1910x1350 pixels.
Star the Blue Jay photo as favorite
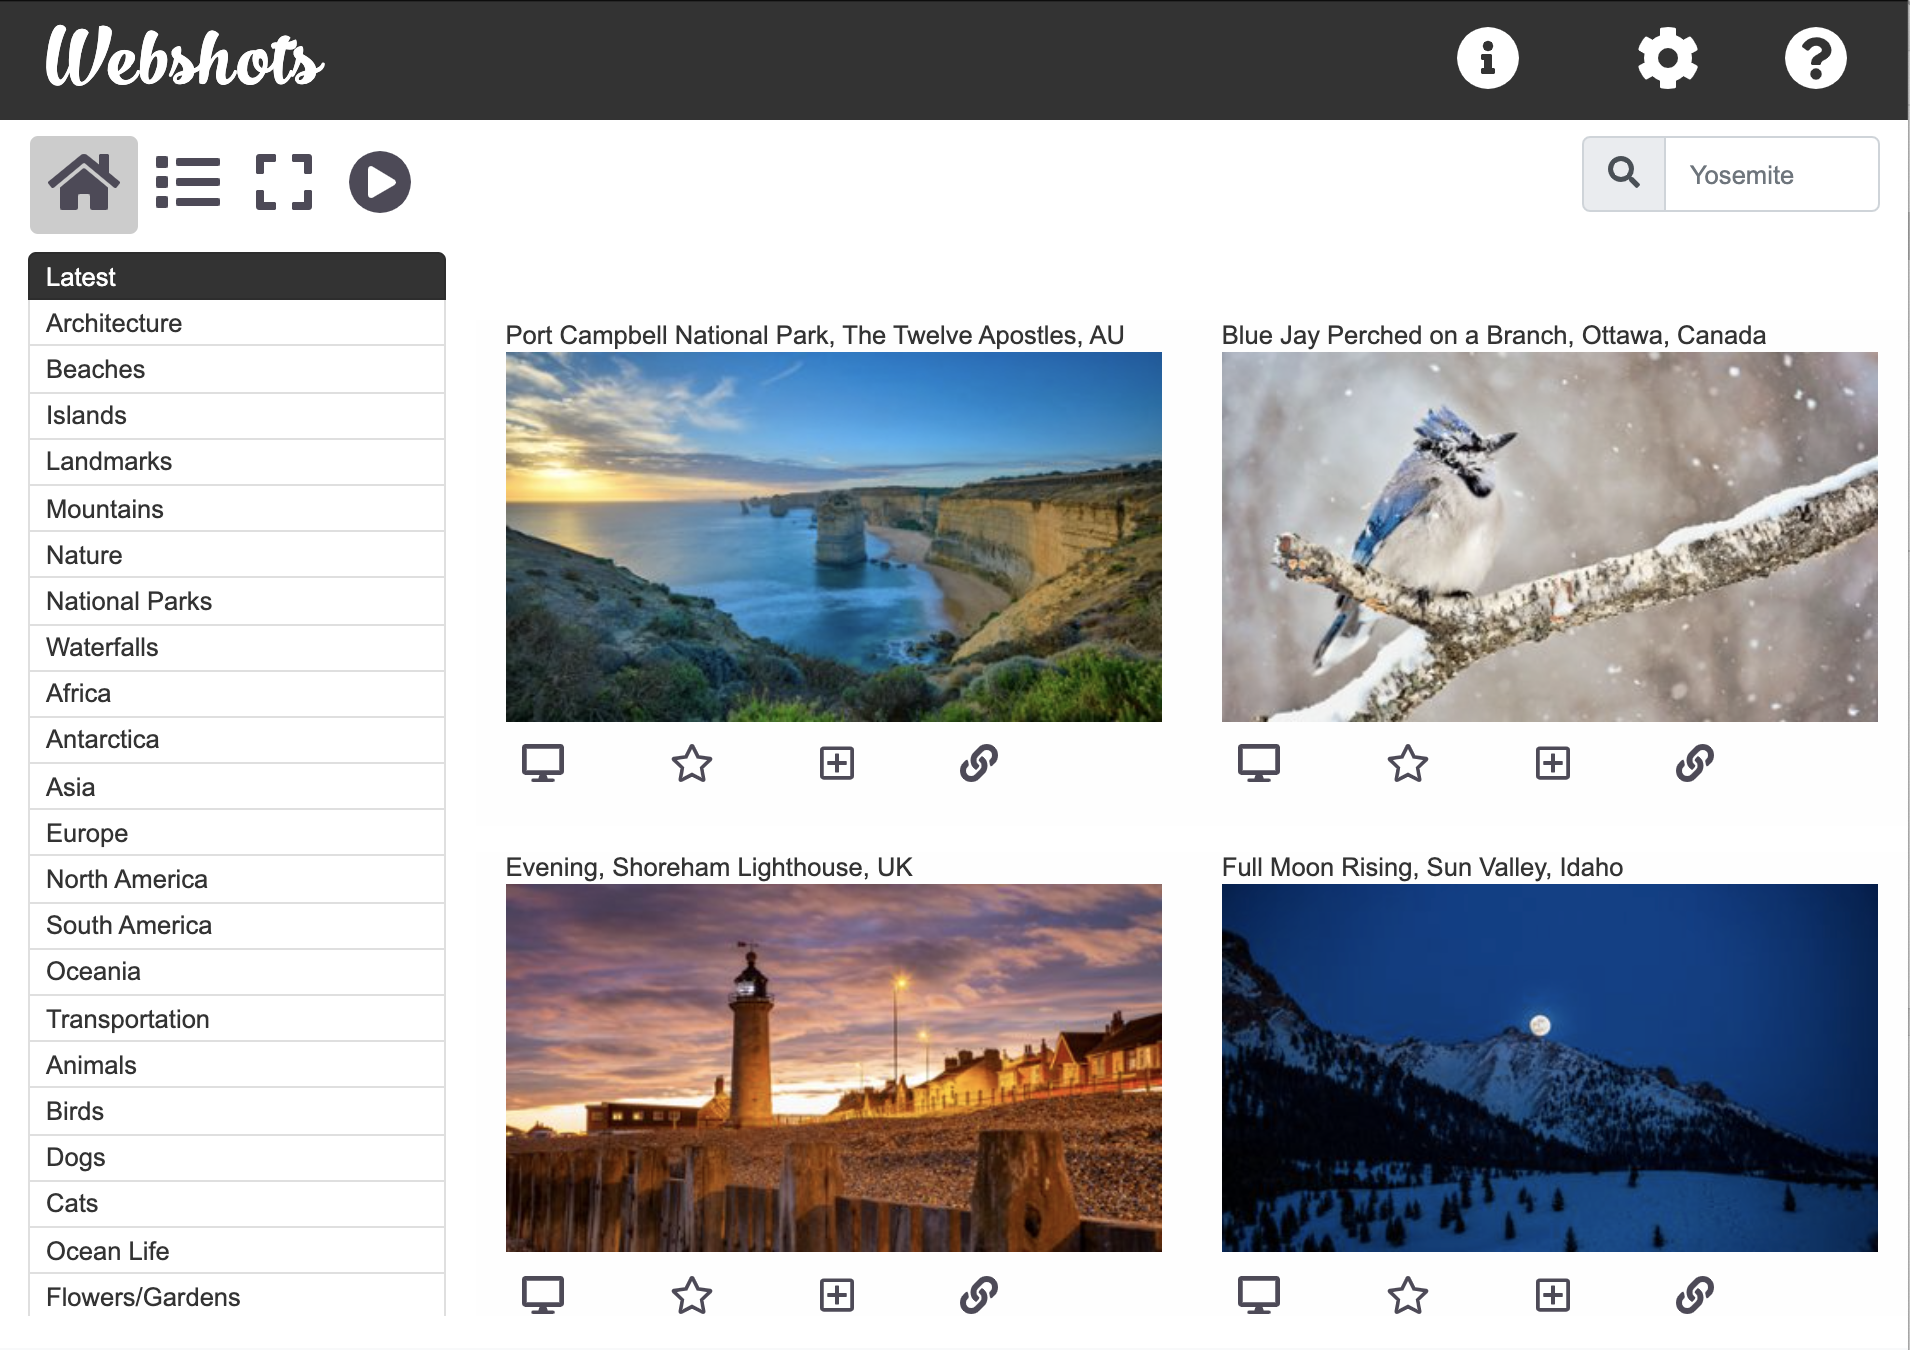1407,764
